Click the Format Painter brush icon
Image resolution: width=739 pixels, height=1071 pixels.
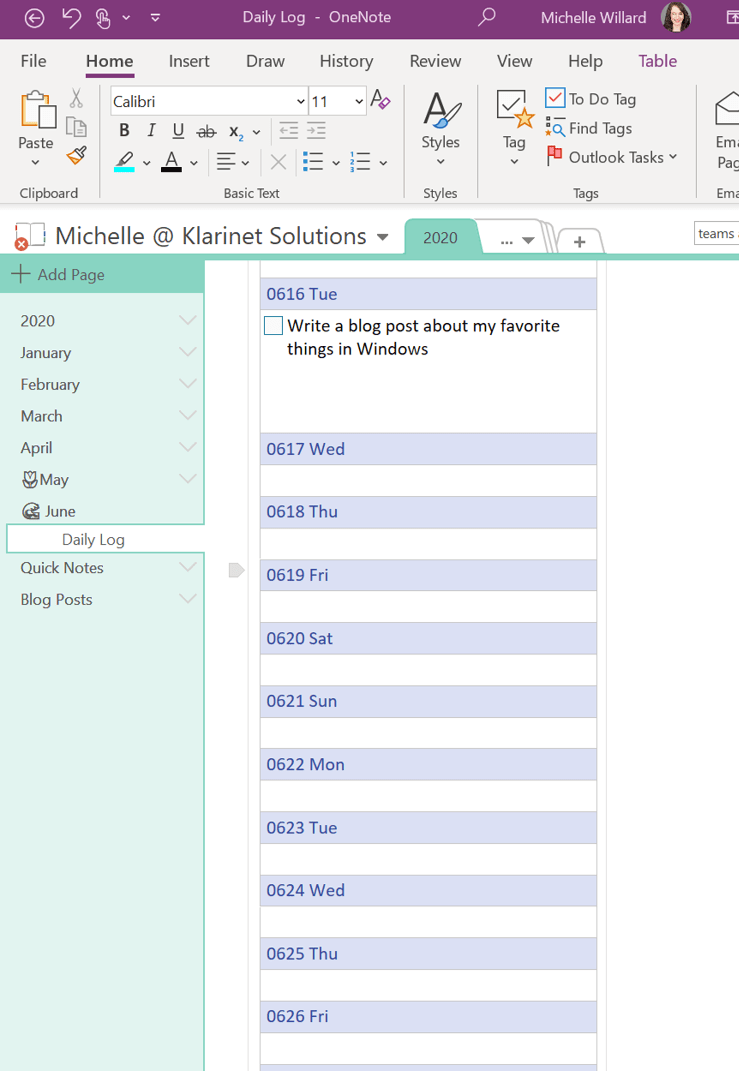[x=77, y=156]
